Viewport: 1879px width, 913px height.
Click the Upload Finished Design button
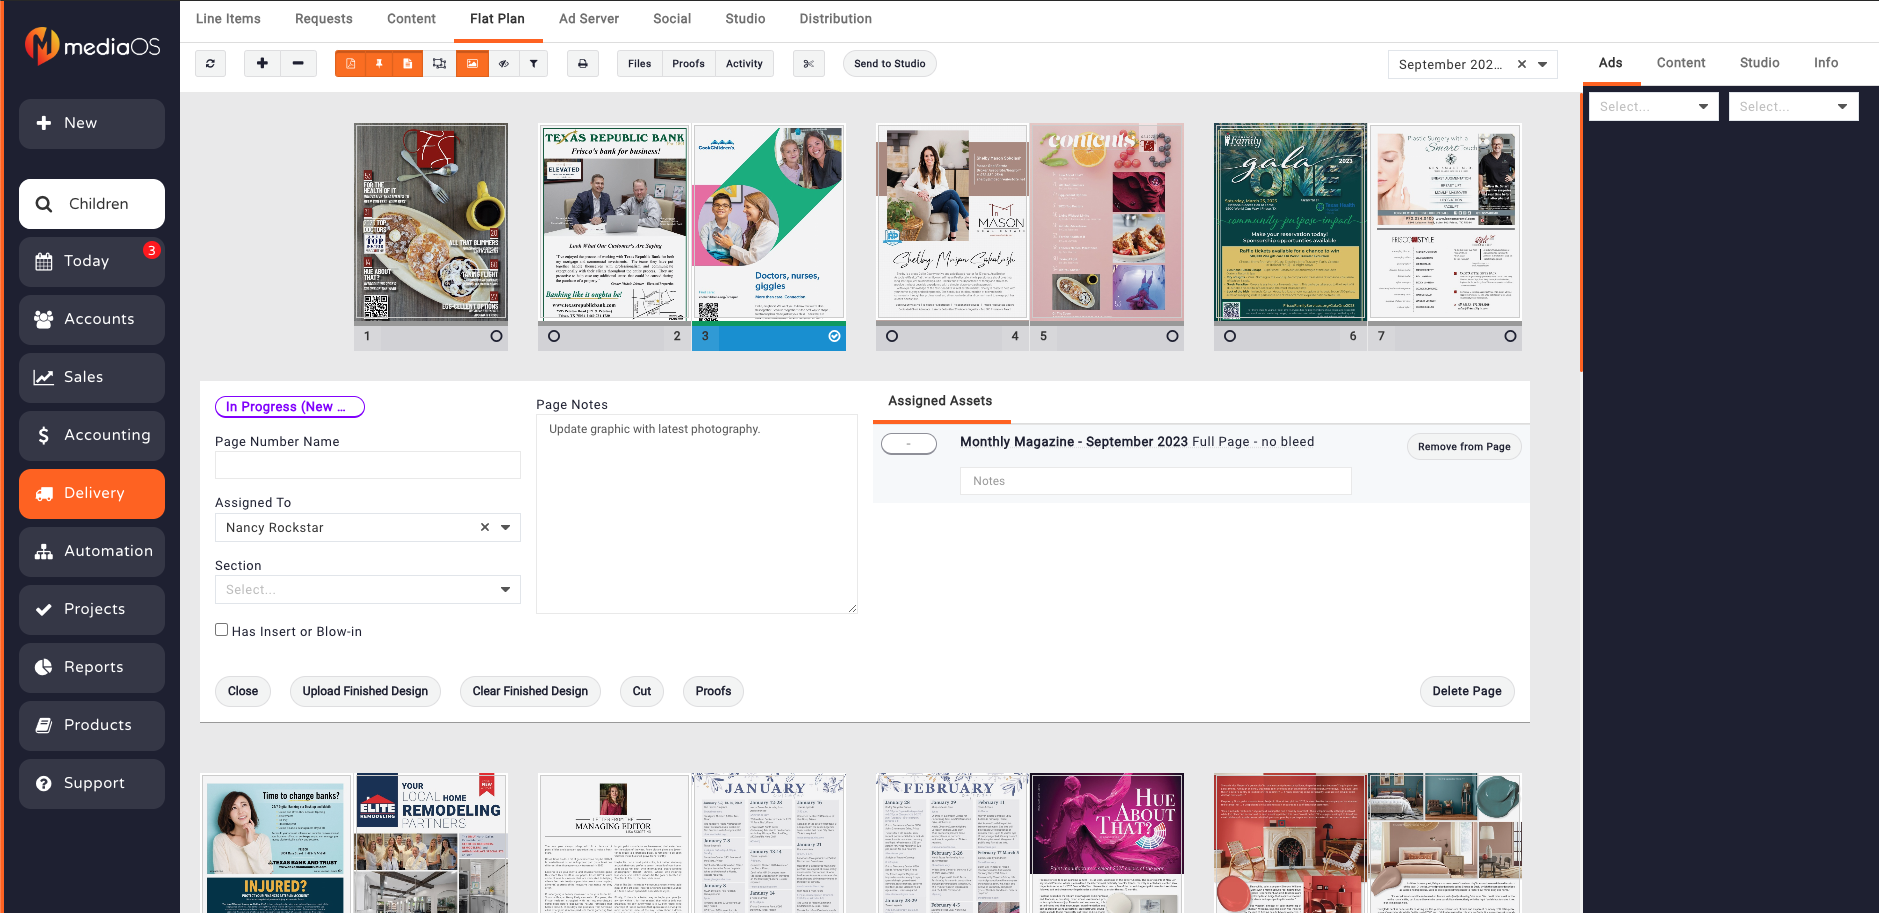click(365, 691)
